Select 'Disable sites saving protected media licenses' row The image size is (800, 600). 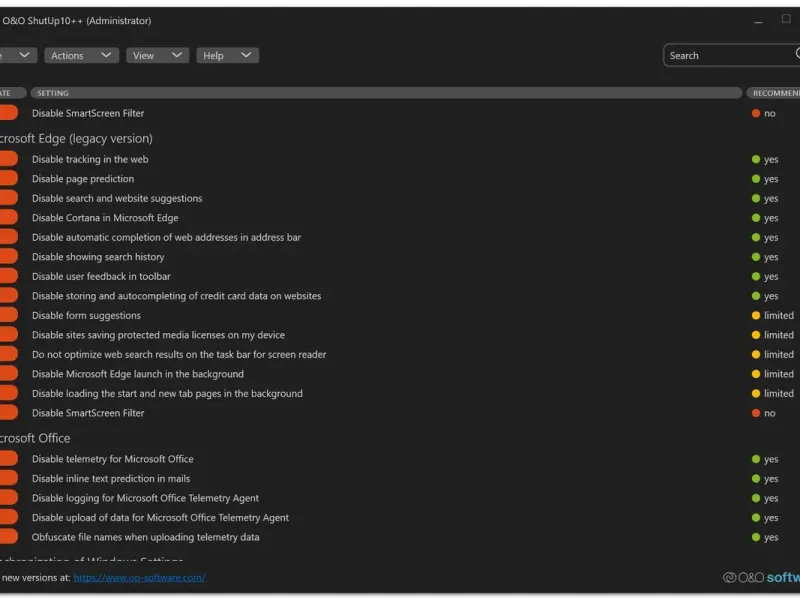click(158, 335)
